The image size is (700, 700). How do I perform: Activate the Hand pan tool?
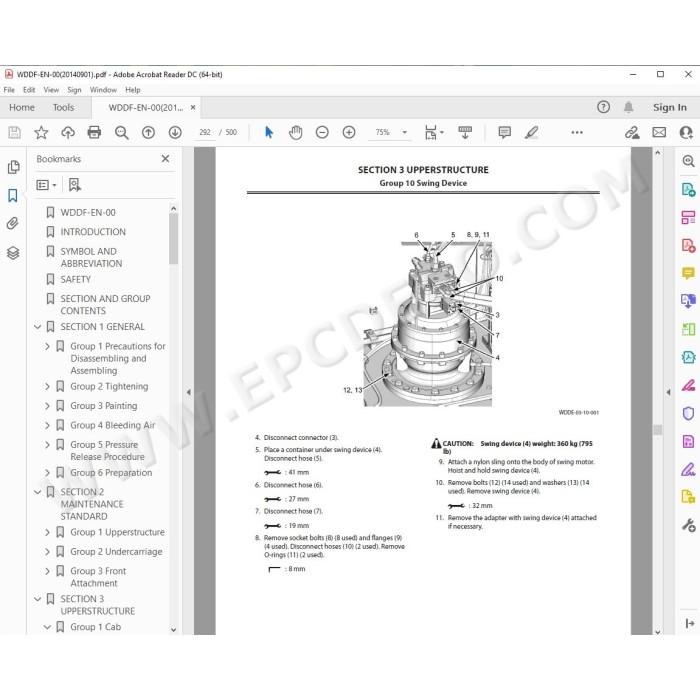pos(296,132)
